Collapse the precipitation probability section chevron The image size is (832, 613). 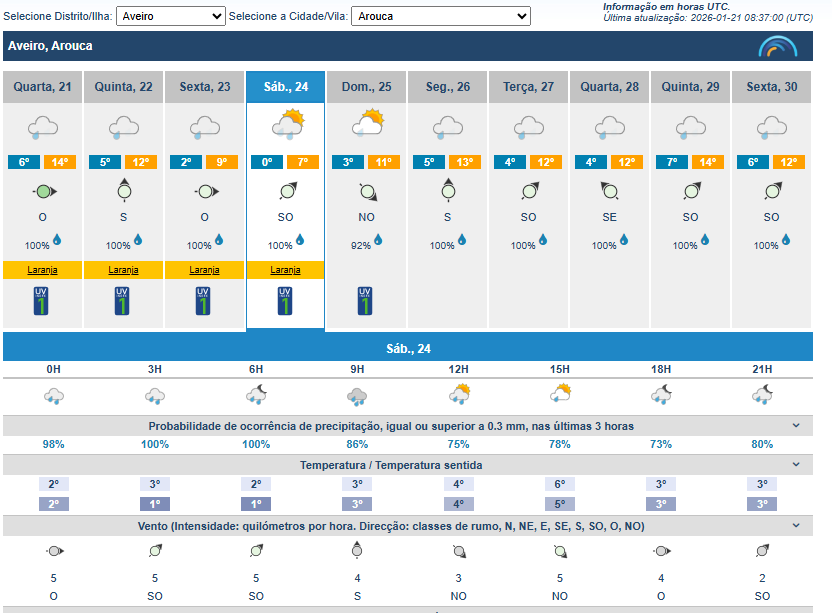click(796, 426)
